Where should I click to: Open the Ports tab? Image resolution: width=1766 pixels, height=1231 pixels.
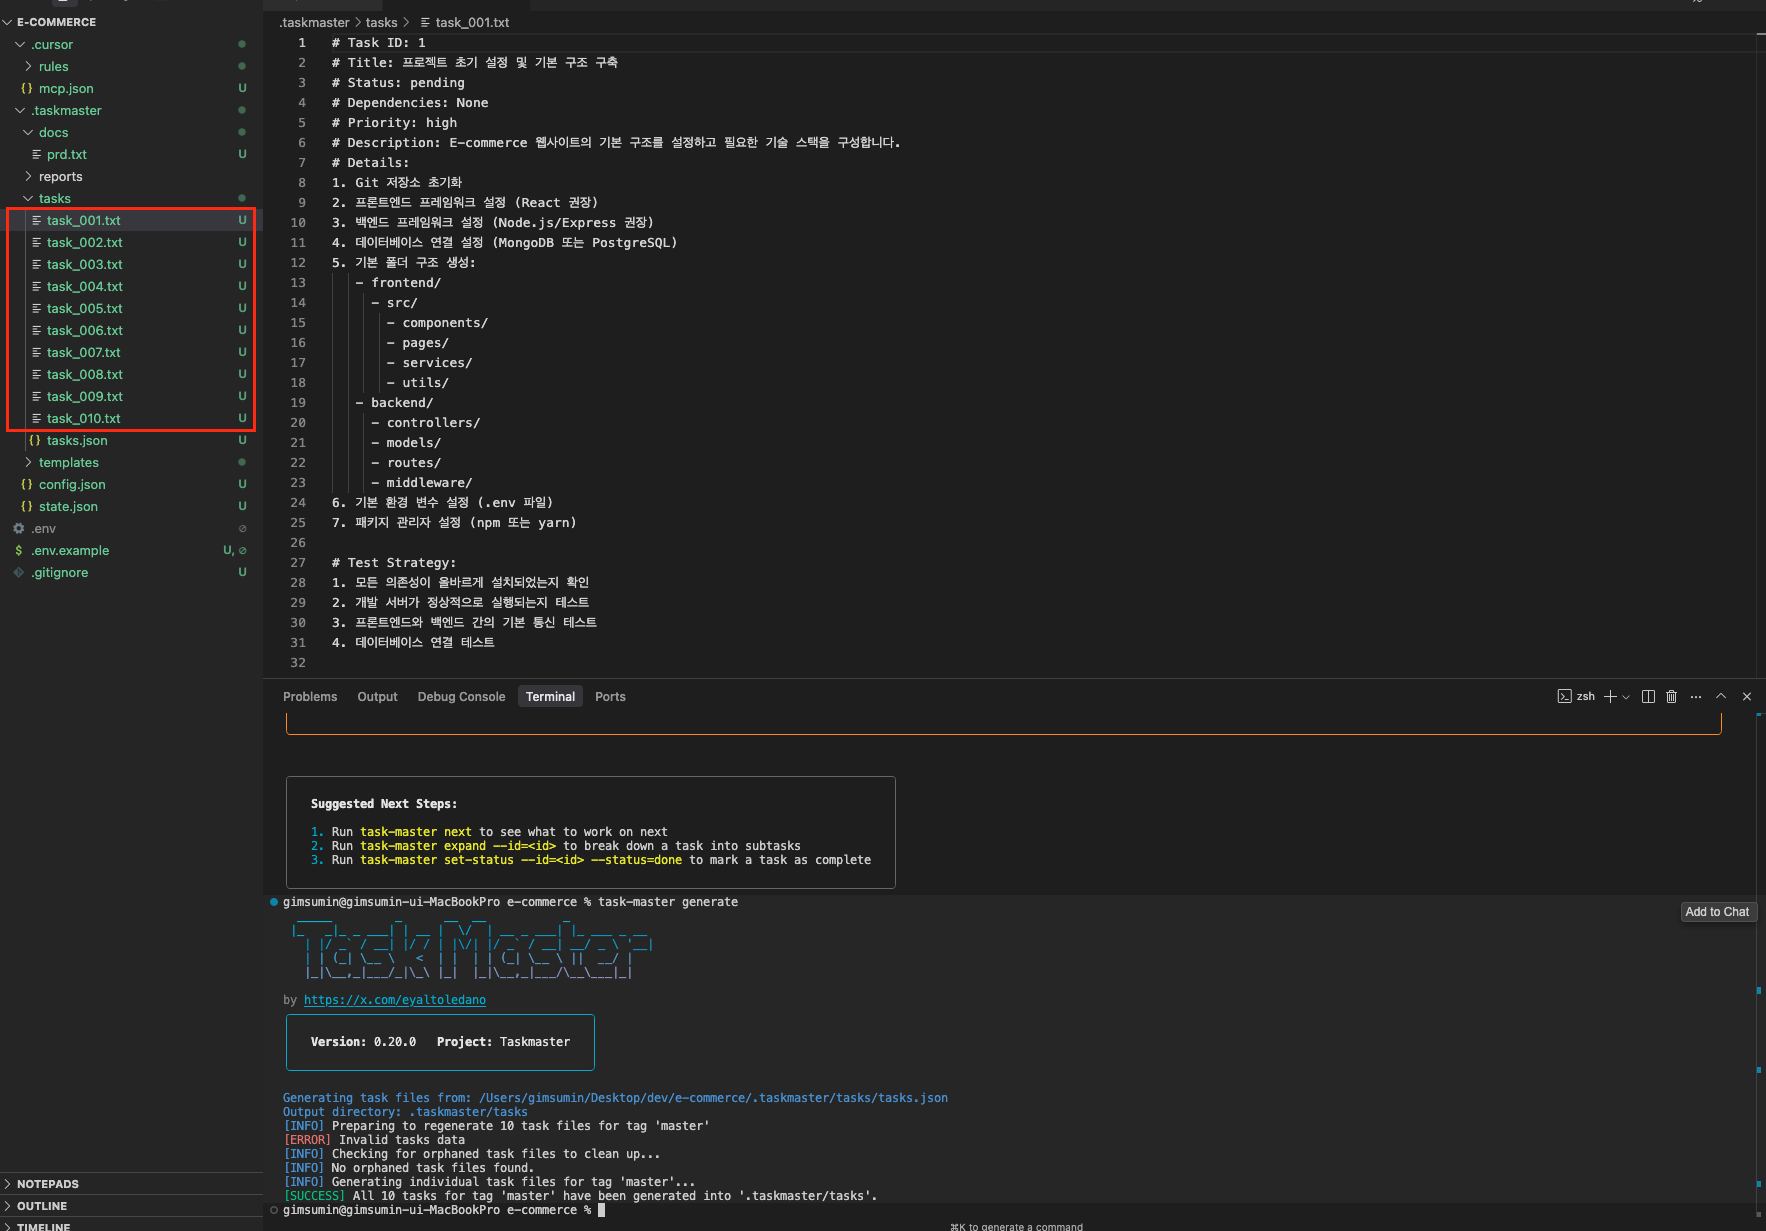[610, 696]
